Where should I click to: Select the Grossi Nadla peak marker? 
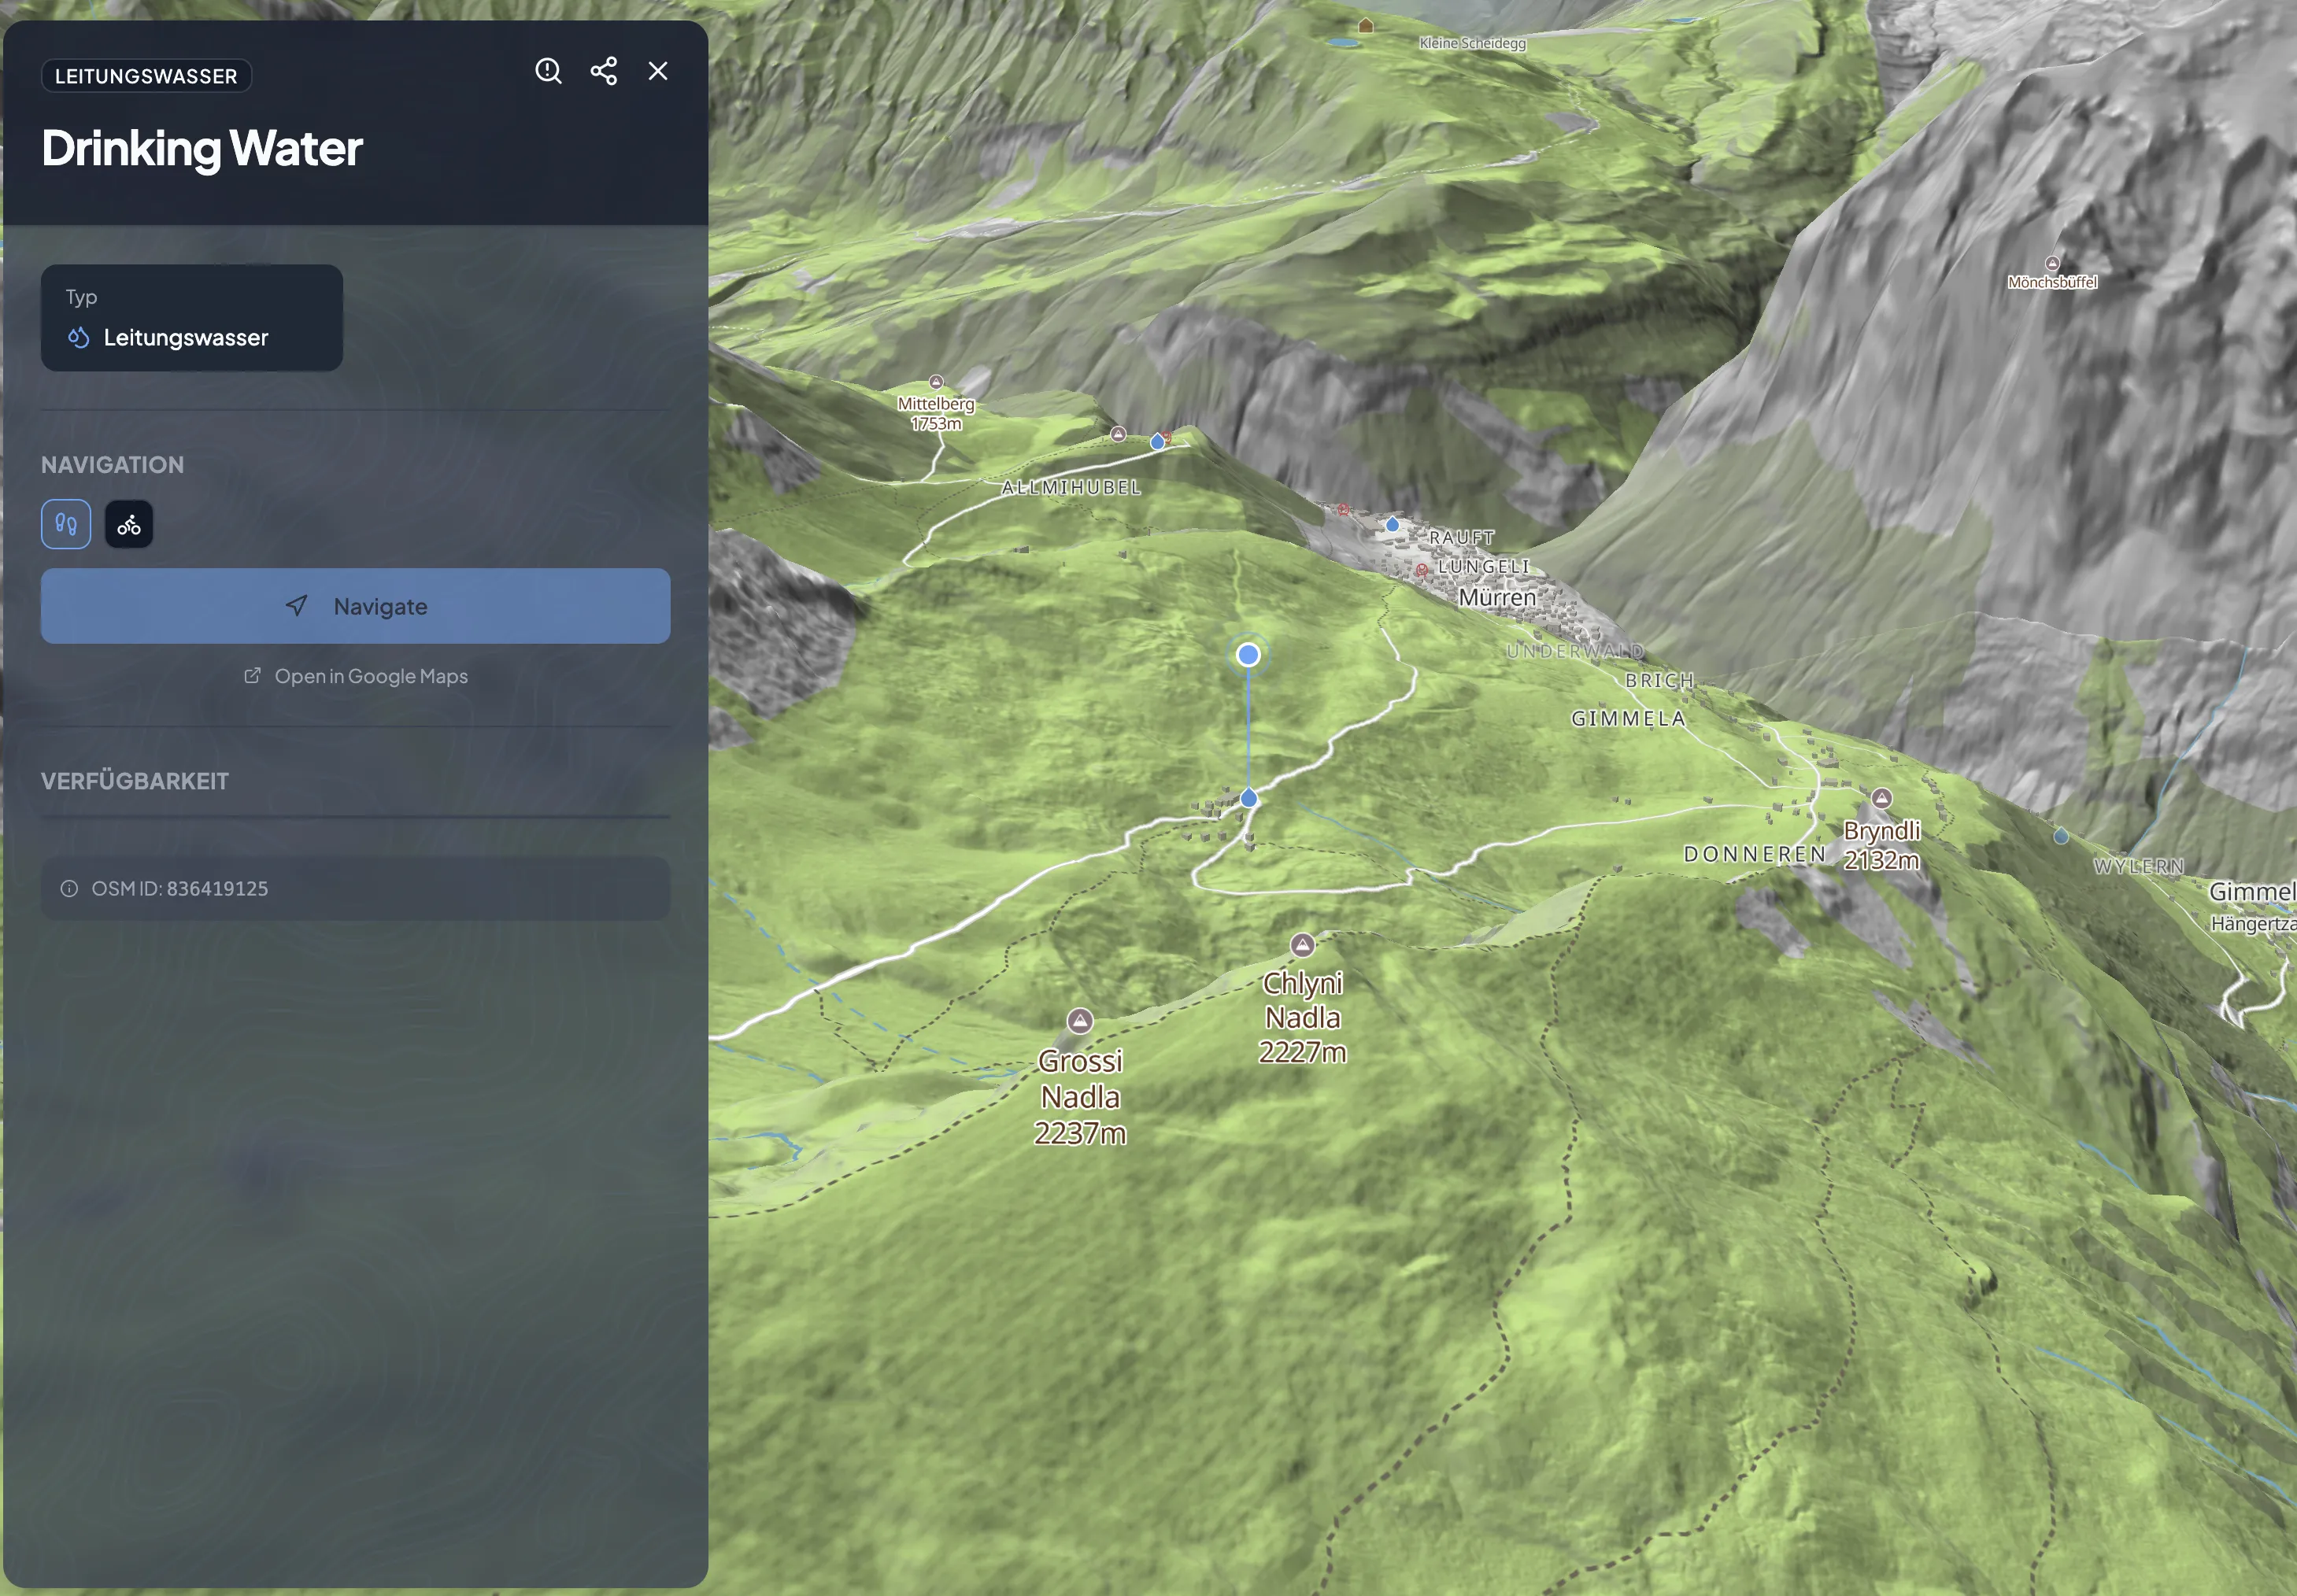pyautogui.click(x=1079, y=1020)
